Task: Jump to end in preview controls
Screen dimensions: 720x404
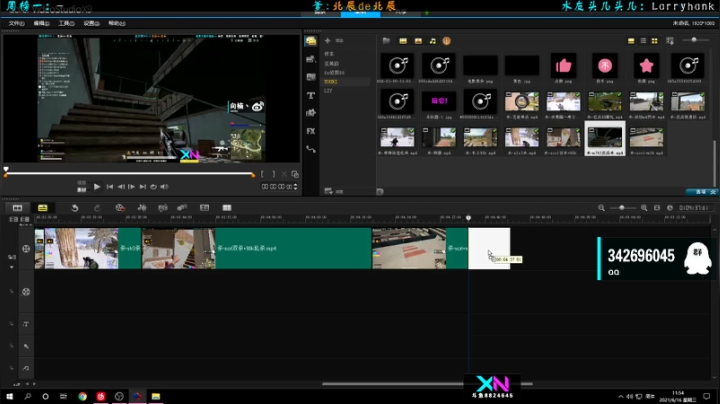Action: pos(143,187)
